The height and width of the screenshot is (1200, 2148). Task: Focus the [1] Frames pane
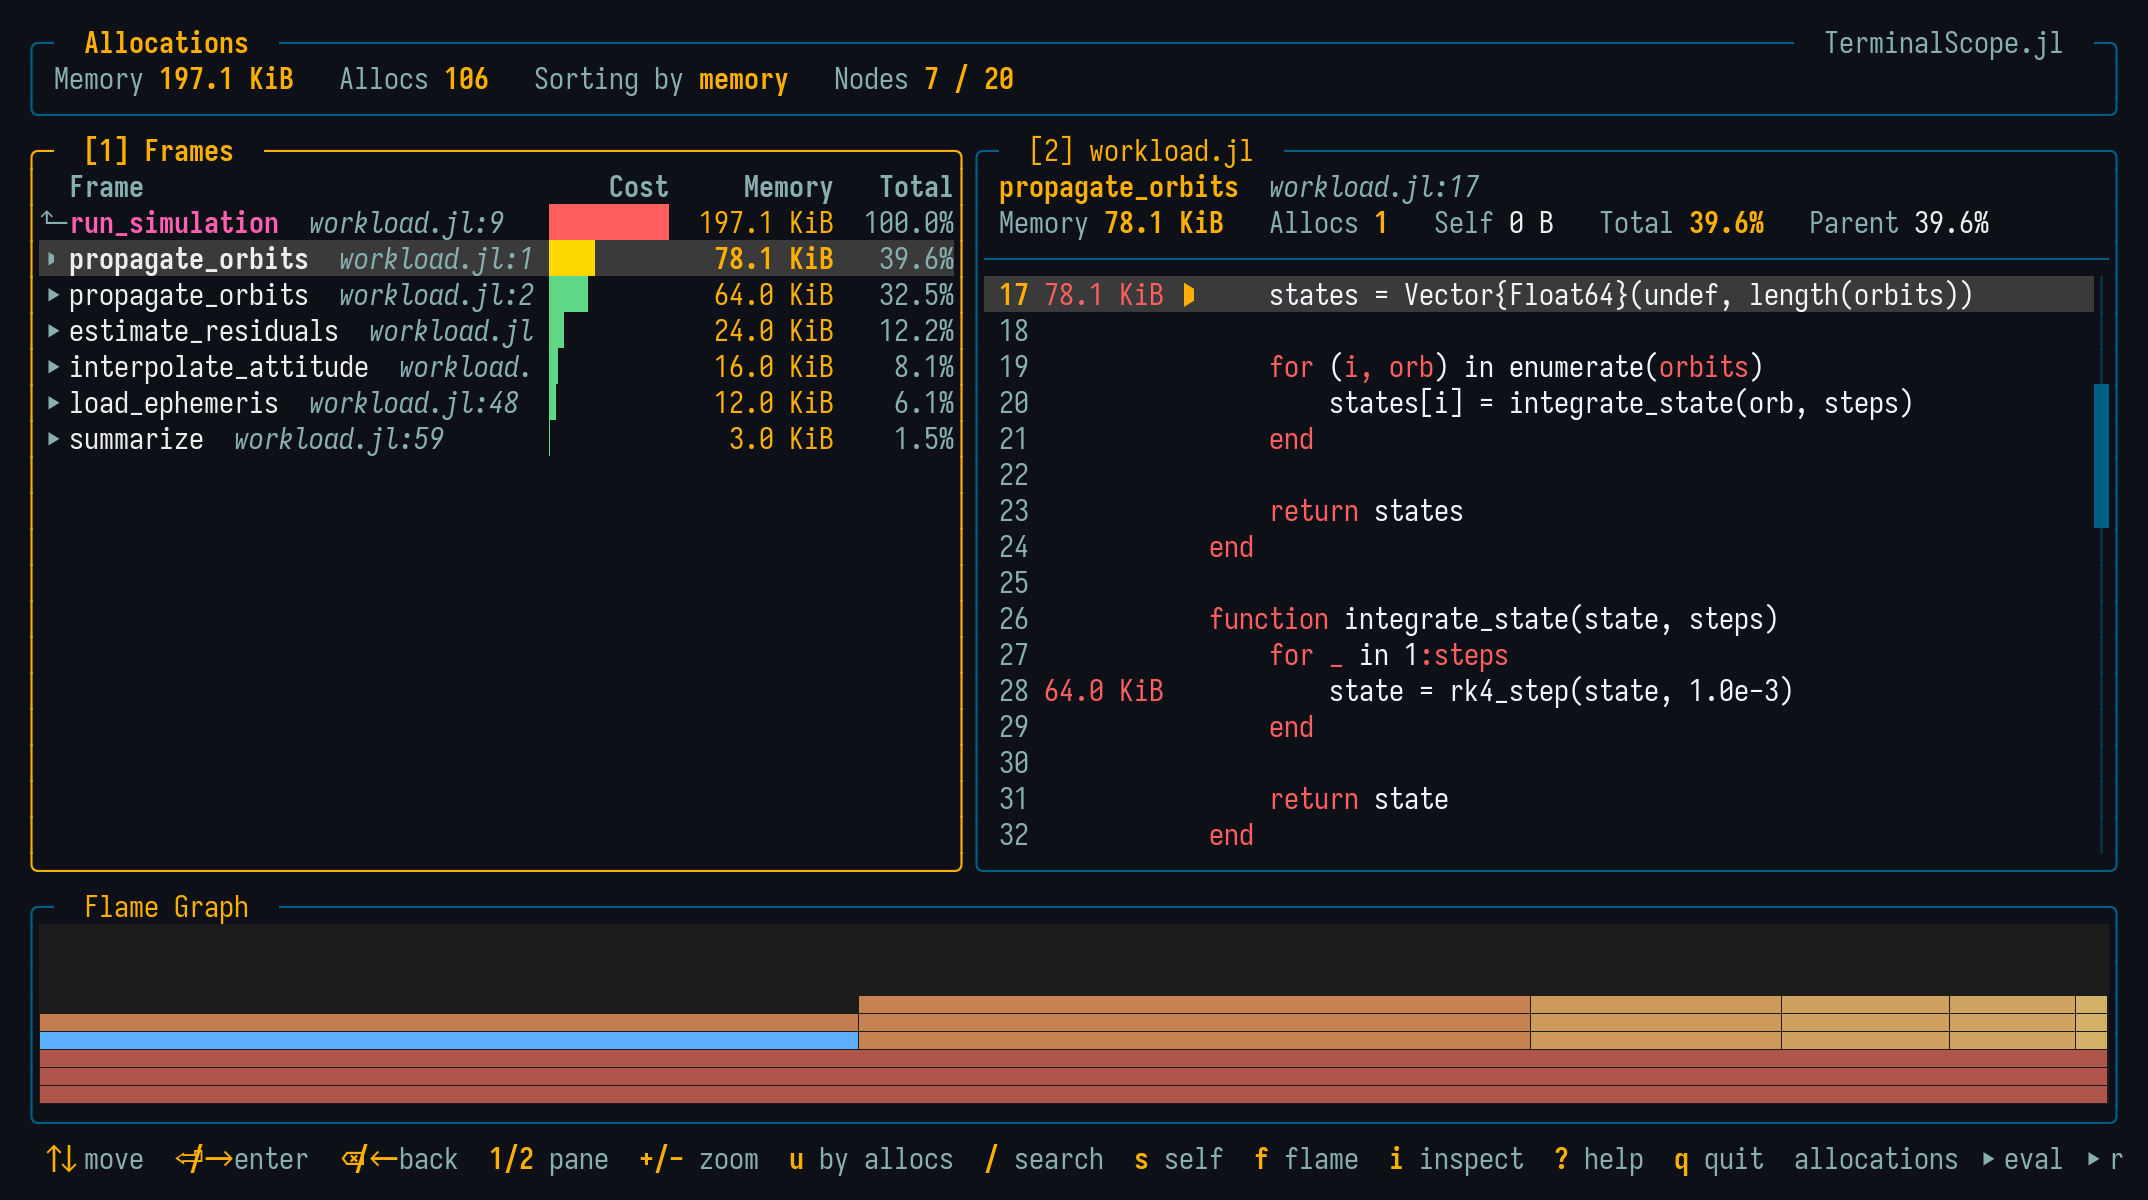[x=159, y=151]
